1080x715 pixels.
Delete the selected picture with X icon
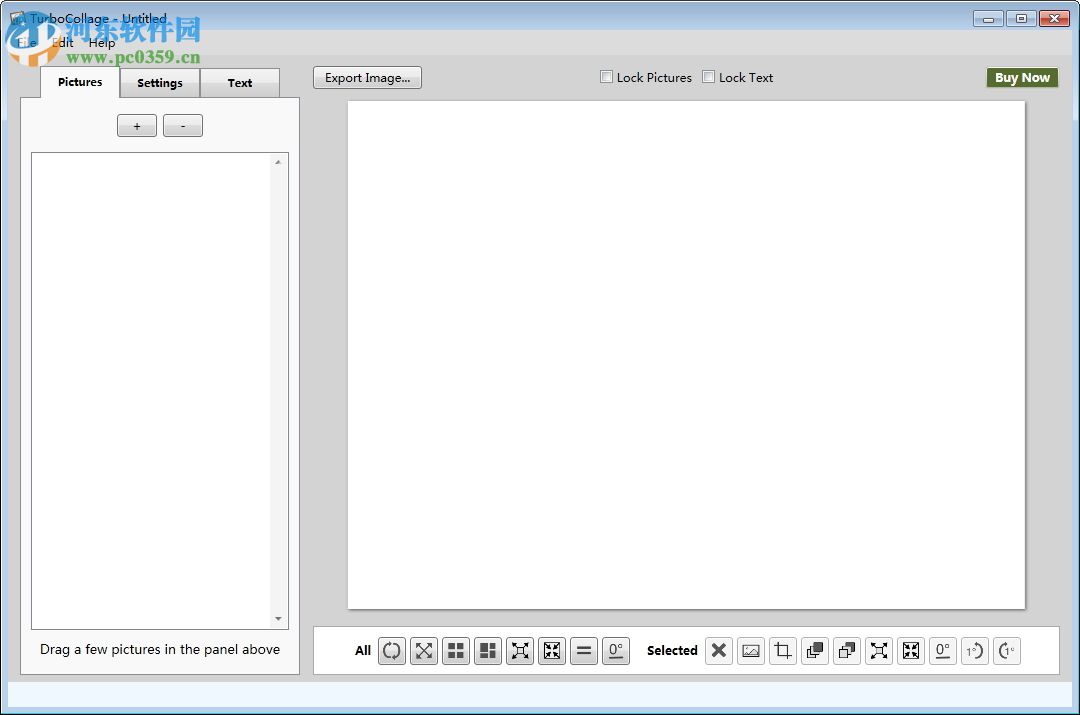click(x=718, y=650)
